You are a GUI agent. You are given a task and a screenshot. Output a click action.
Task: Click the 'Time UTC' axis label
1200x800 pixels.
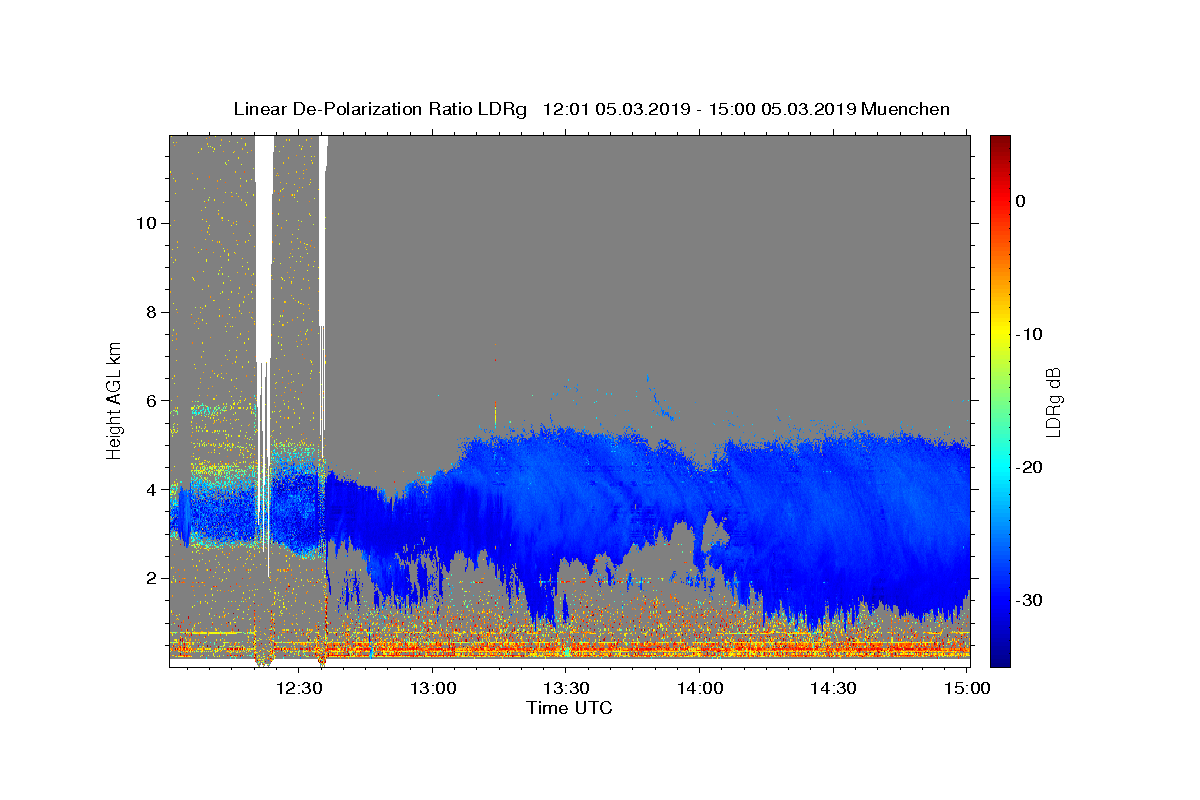pos(569,708)
